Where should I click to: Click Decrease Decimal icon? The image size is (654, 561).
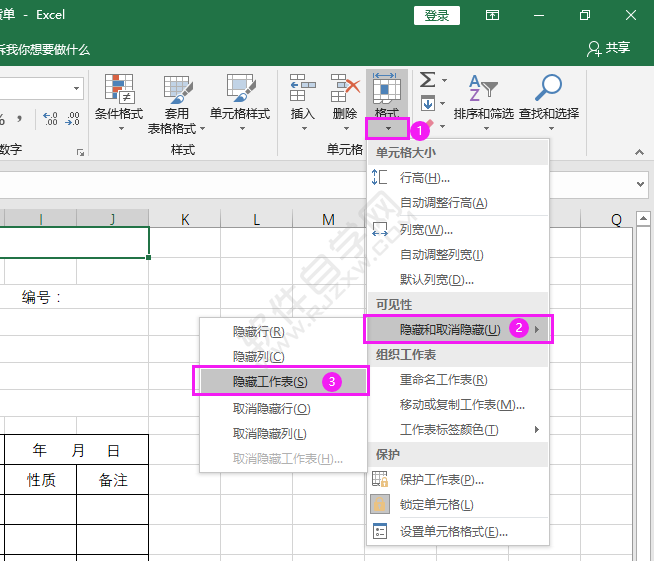tap(72, 118)
